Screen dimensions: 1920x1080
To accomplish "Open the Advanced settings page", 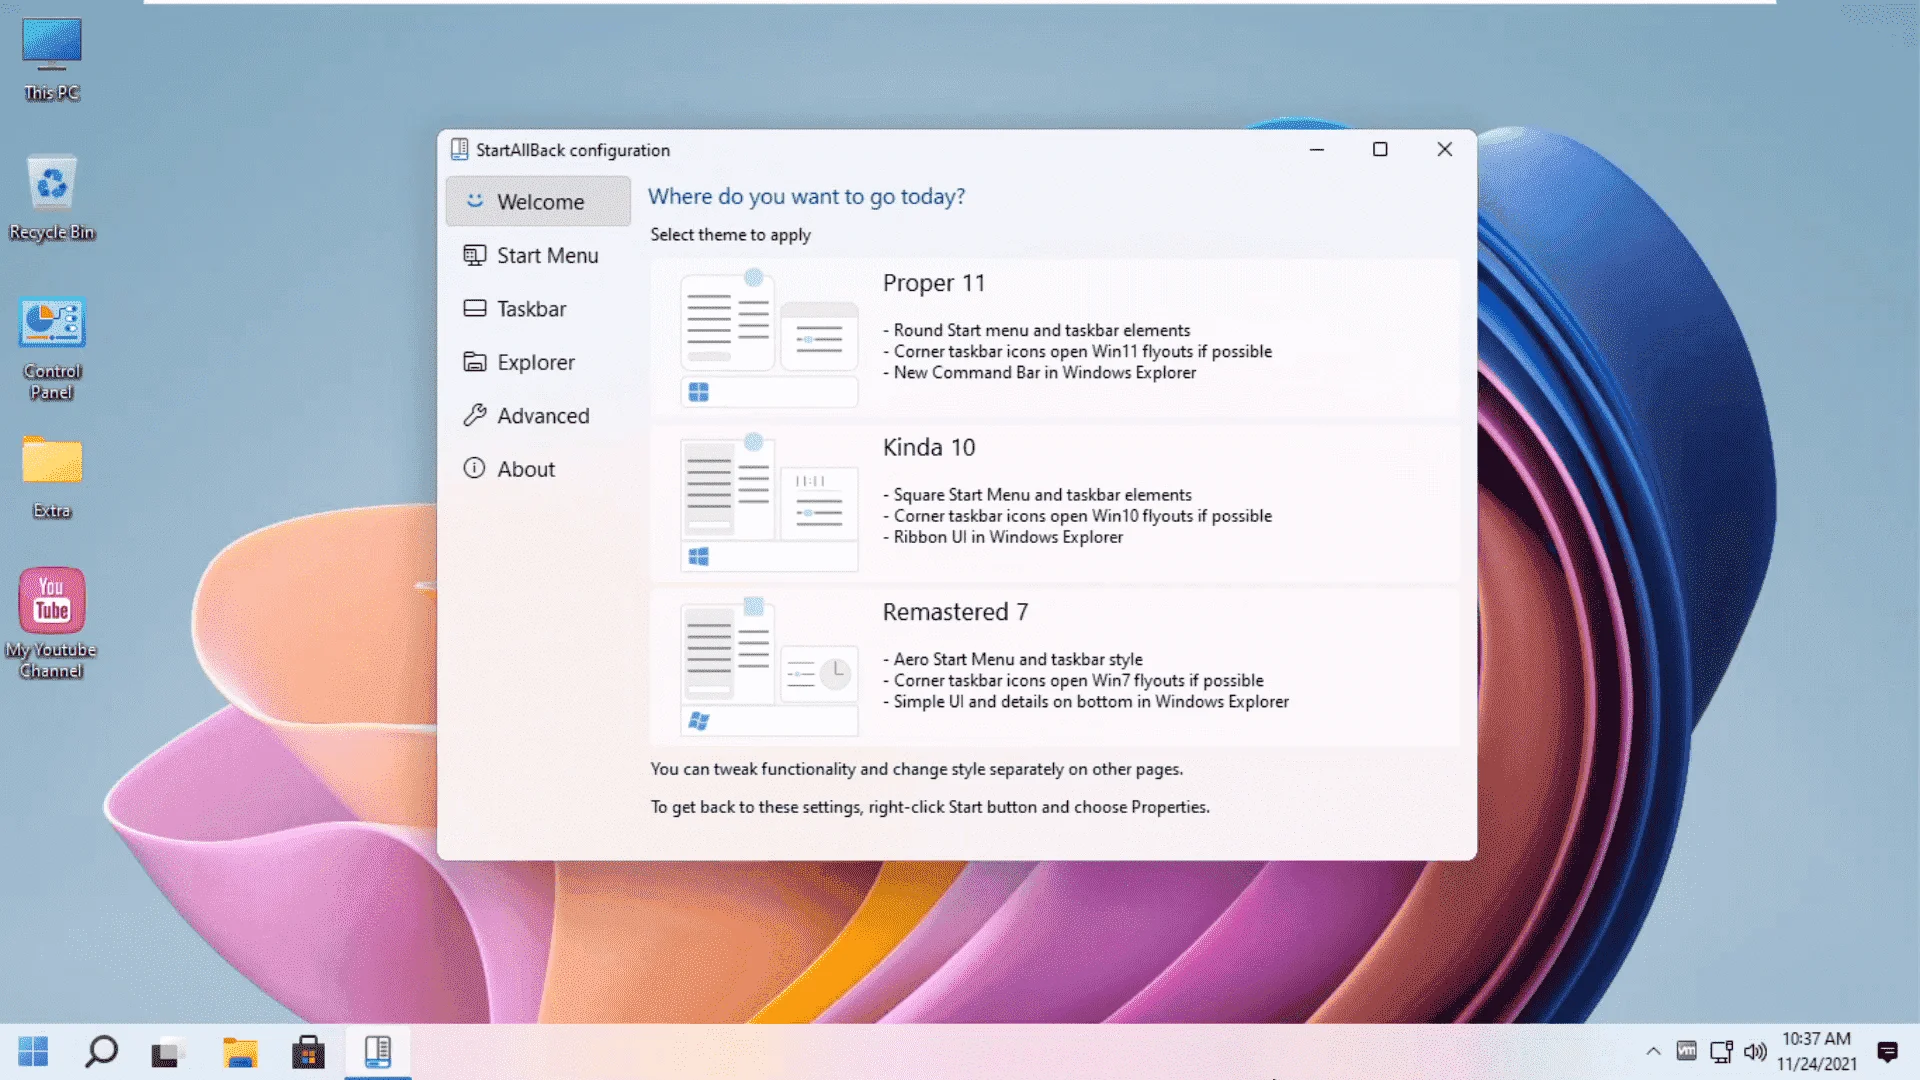I will click(x=538, y=415).
